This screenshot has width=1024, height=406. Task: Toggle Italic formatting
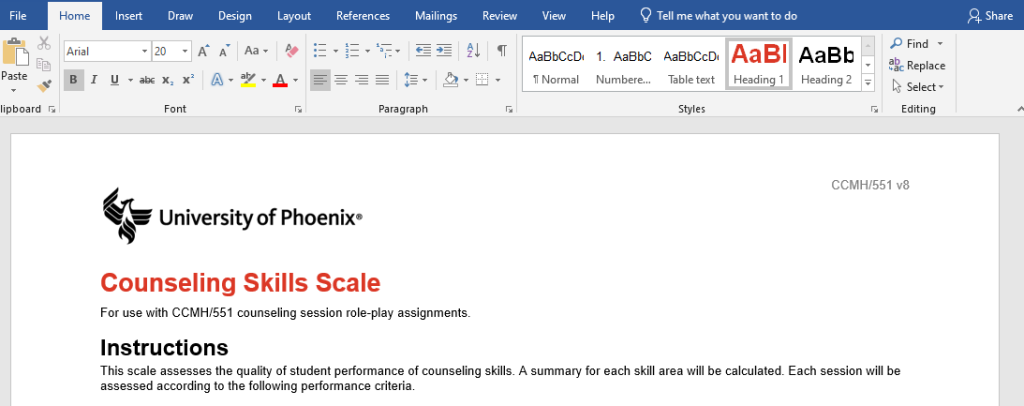(94, 80)
